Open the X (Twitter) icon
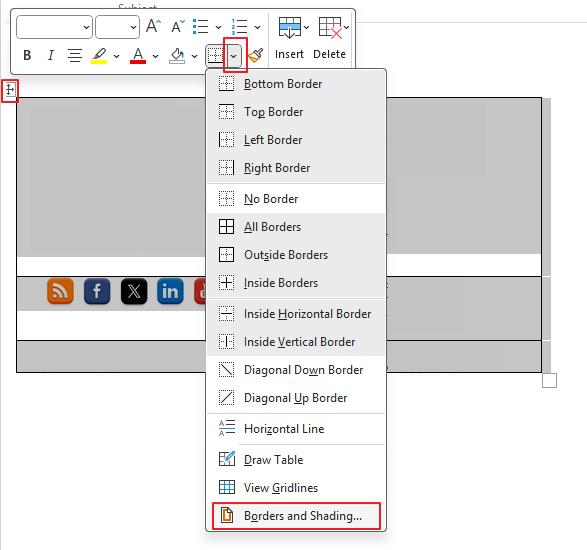The width and height of the screenshot is (587, 550). point(134,291)
